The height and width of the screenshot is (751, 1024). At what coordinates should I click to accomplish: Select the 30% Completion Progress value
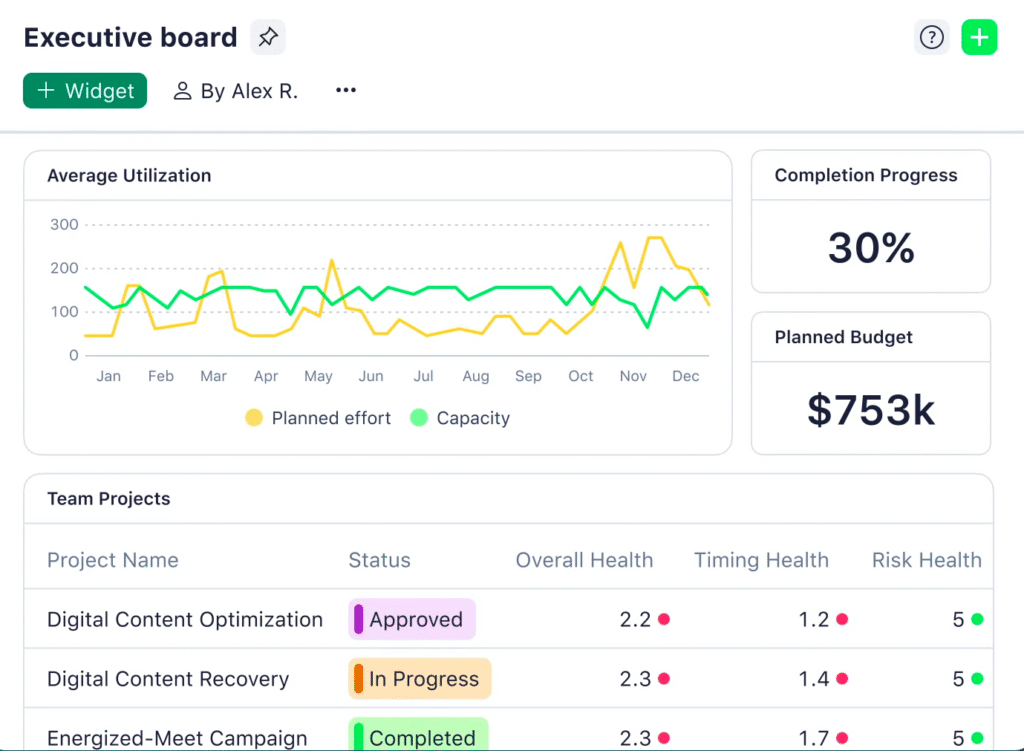(871, 247)
